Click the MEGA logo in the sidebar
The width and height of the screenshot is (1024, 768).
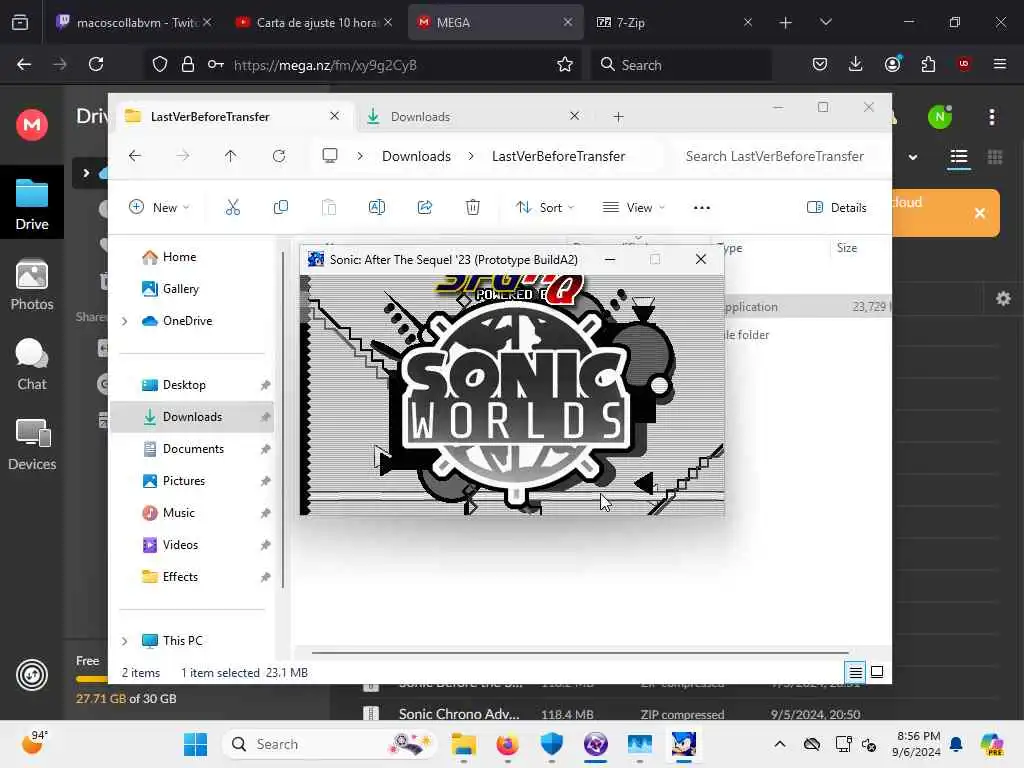[32, 124]
